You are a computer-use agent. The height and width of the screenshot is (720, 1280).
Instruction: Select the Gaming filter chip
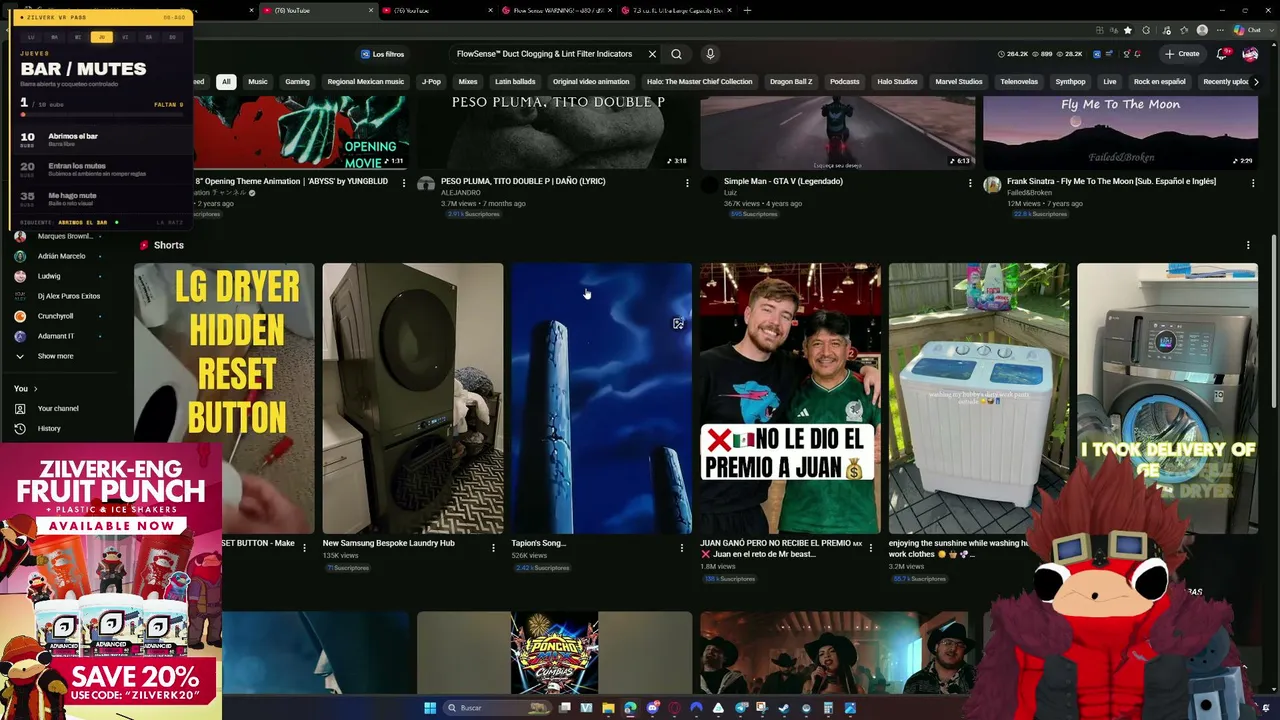coord(297,82)
